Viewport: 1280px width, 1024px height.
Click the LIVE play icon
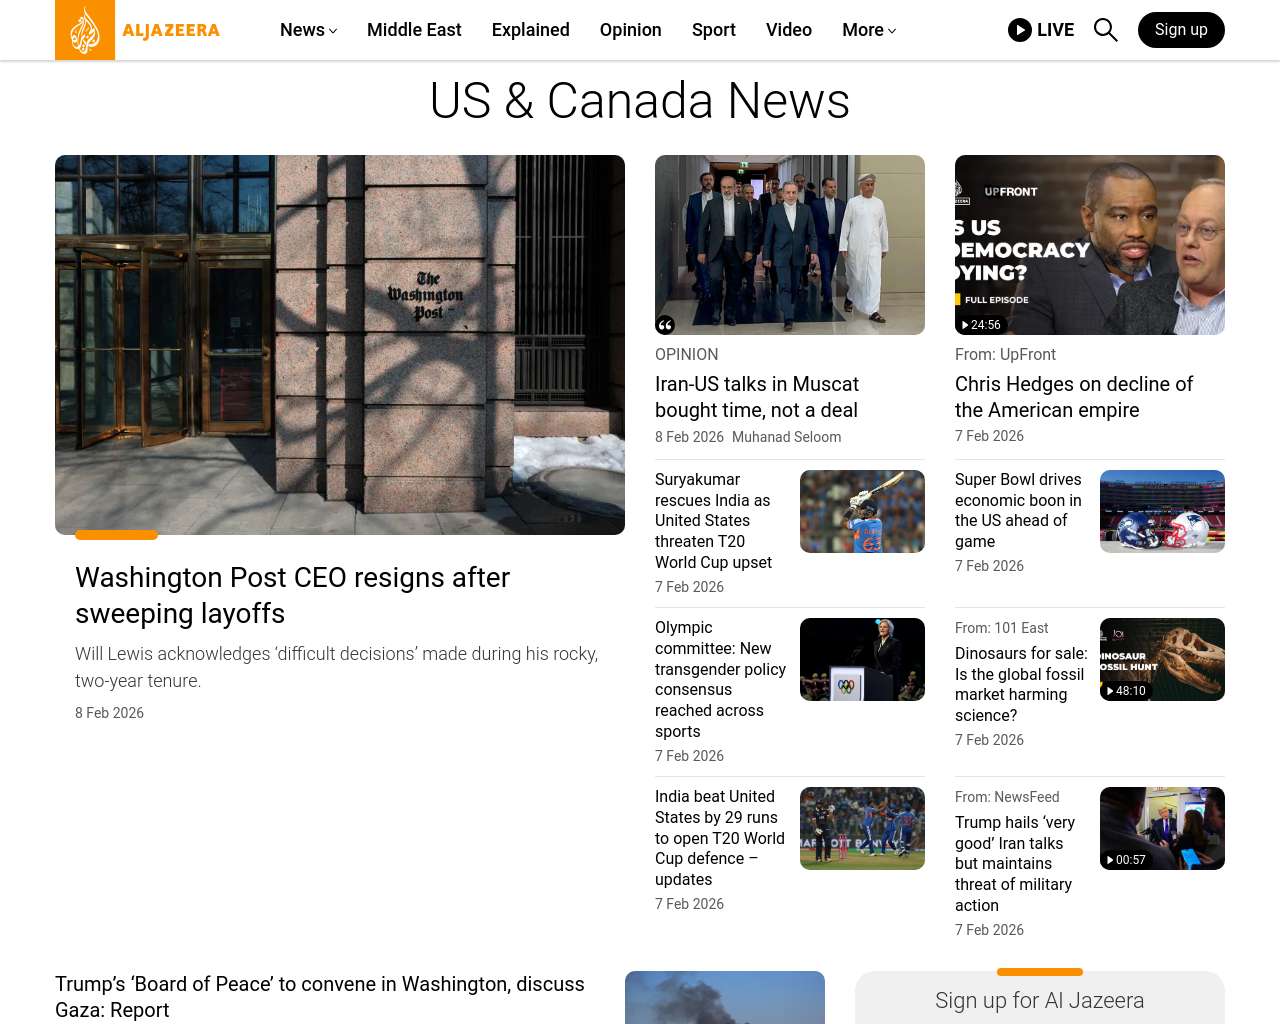[1019, 30]
